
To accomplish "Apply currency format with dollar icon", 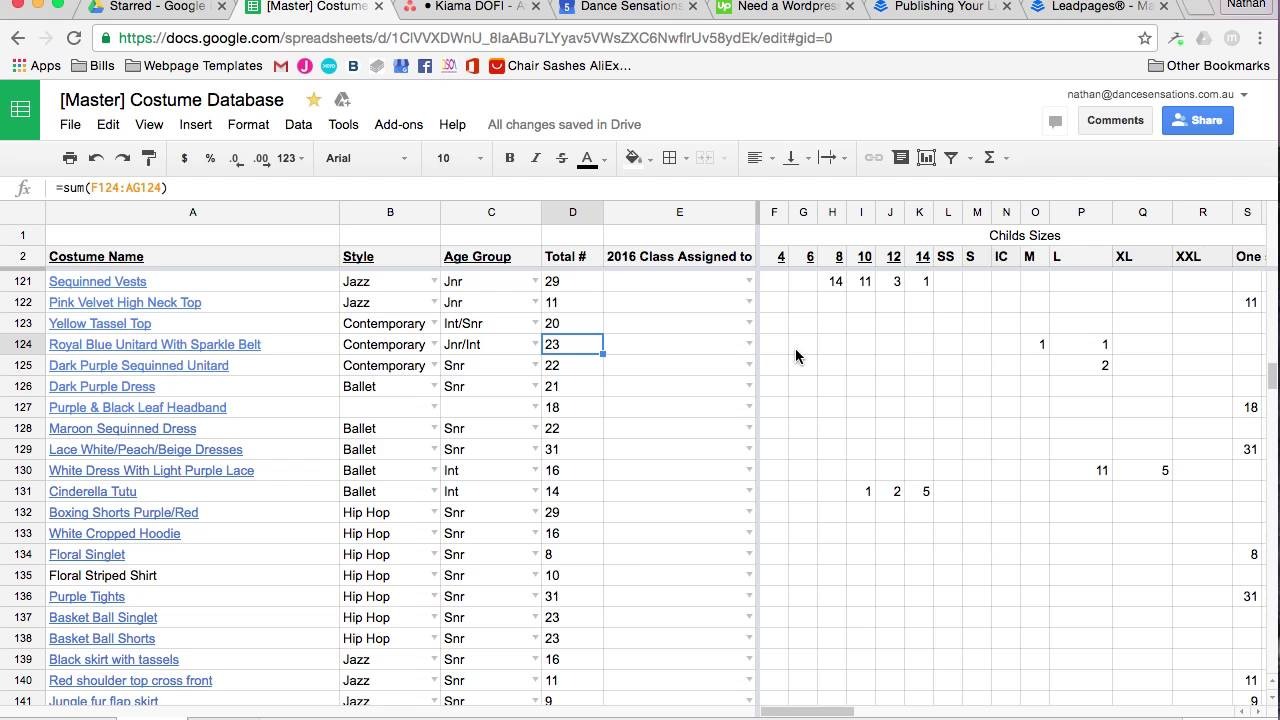I will 183,157.
